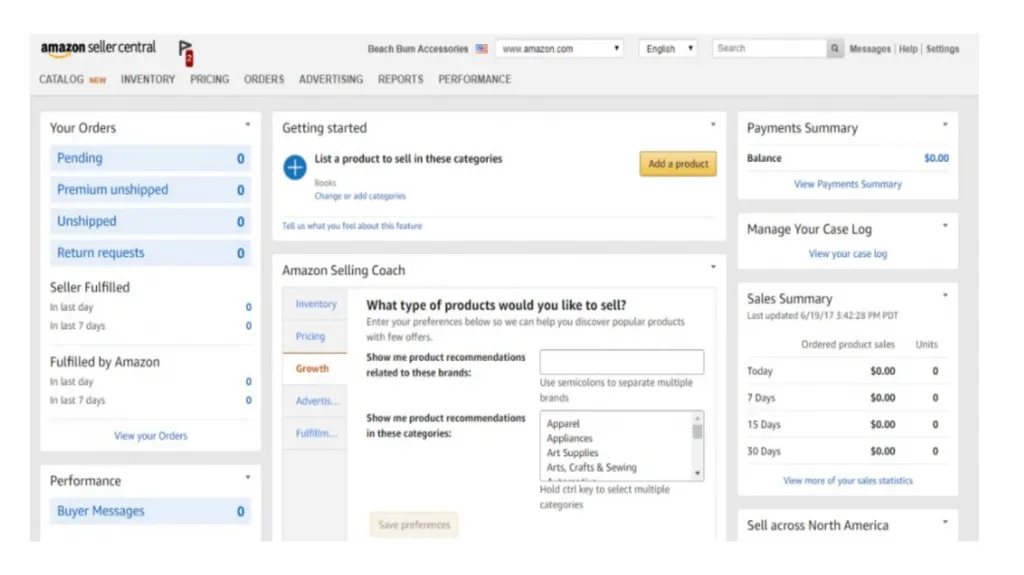Collapse the Manage Your Case Log arrow
The height and width of the screenshot is (575, 1024).
point(945,225)
